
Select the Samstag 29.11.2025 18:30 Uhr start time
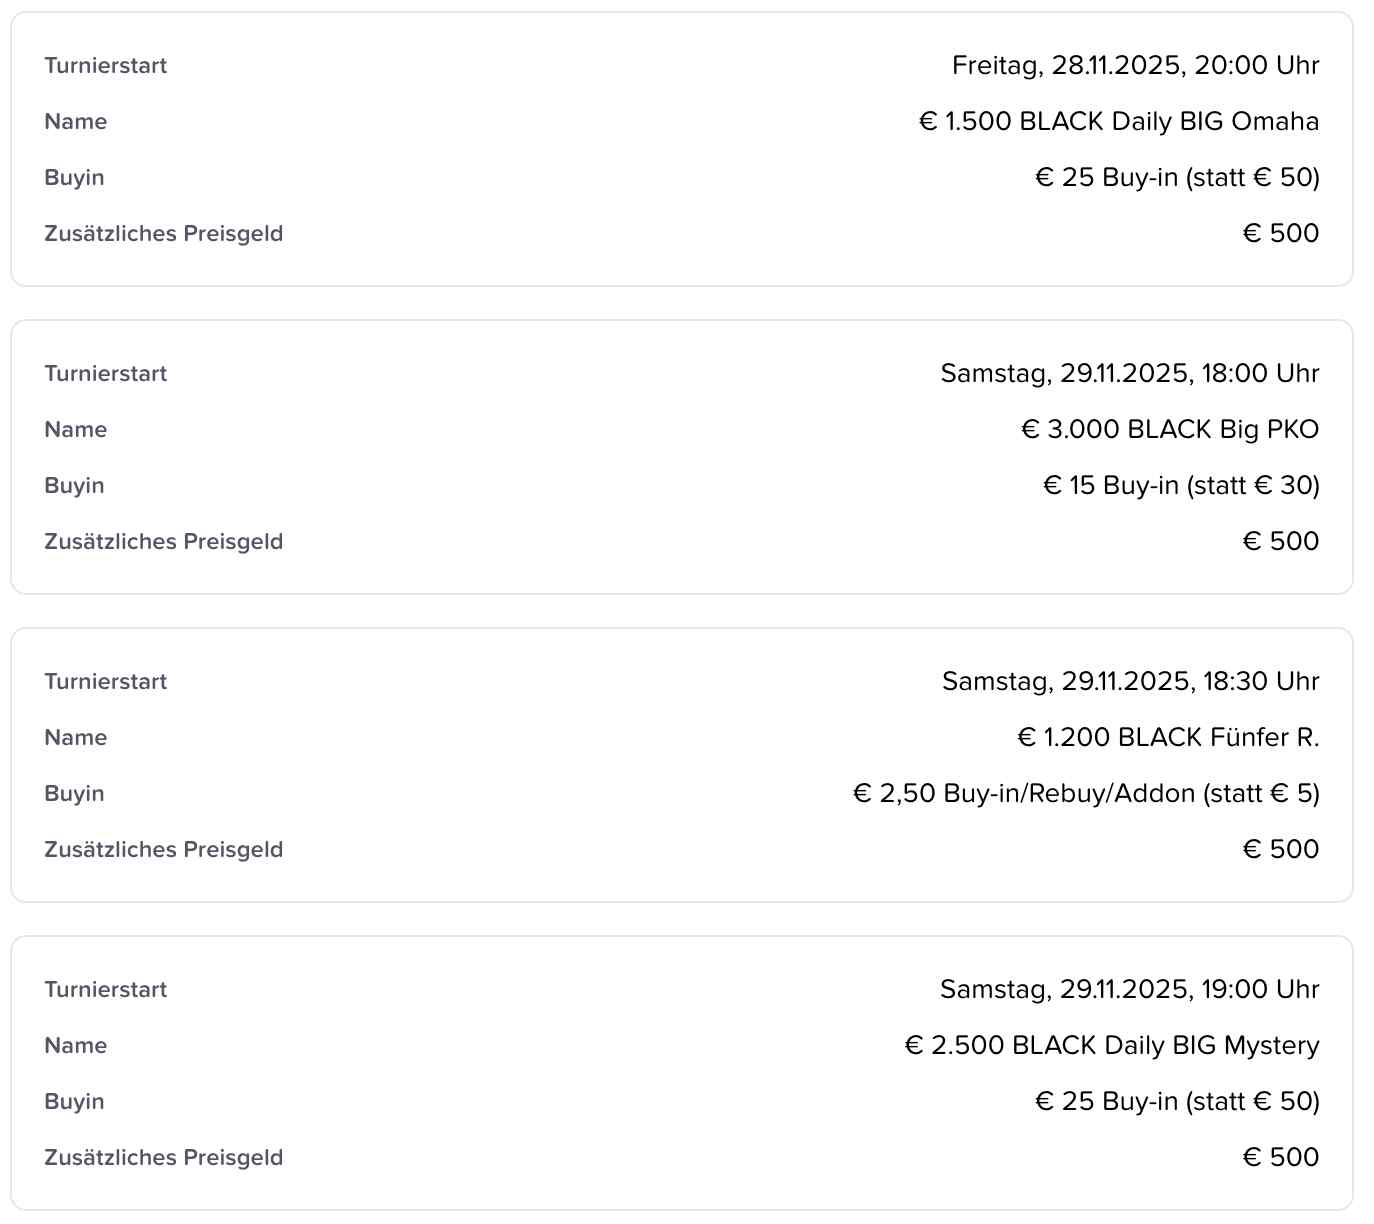[1130, 682]
